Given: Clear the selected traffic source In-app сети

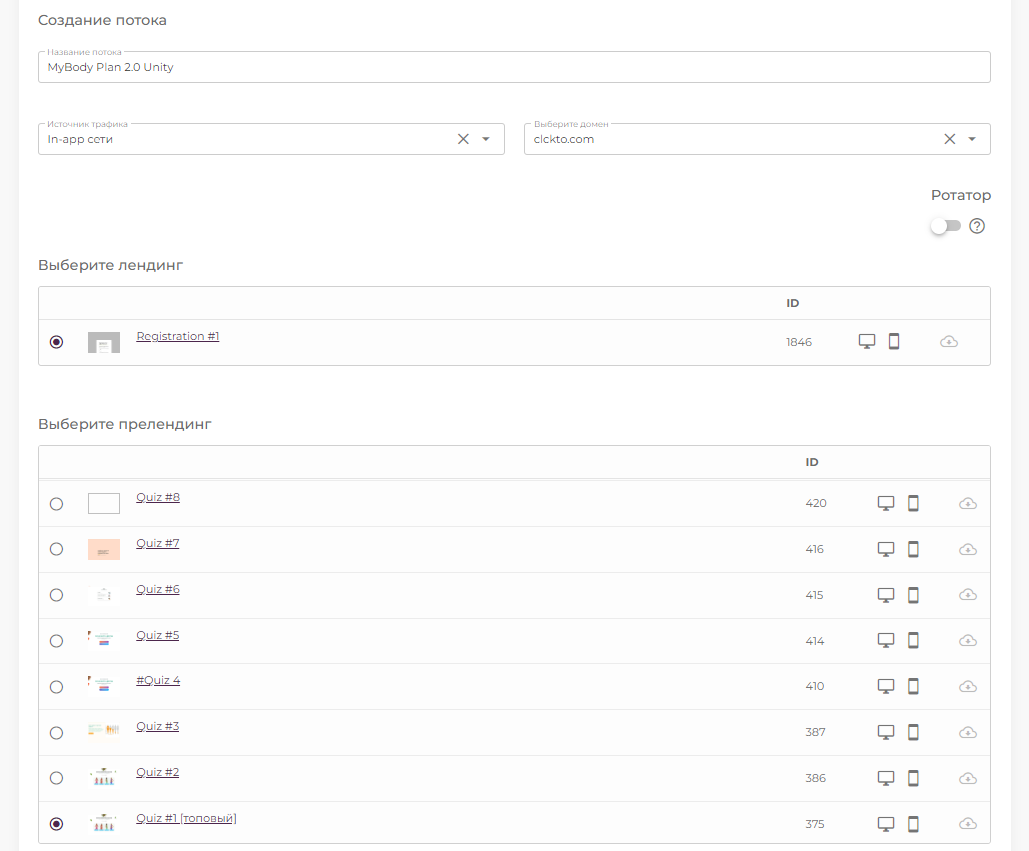Looking at the screenshot, I should 463,139.
